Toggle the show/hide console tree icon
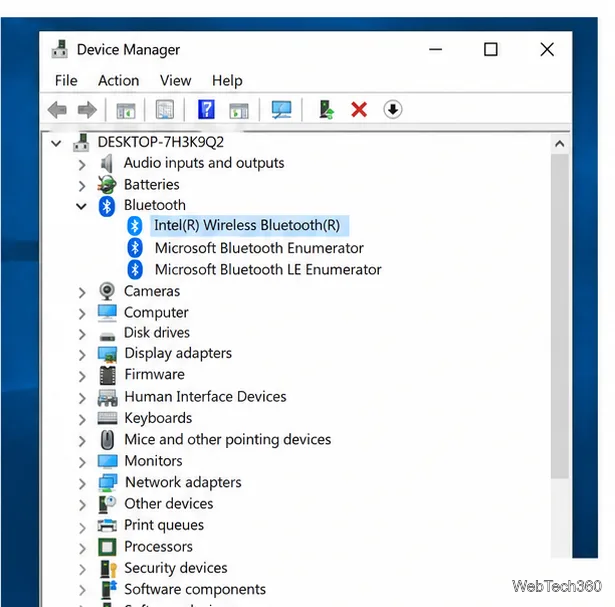The image size is (615, 607). (126, 110)
